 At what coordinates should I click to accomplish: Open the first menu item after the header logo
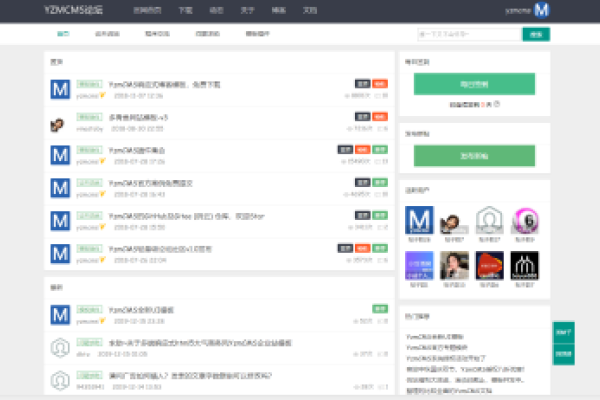pyautogui.click(x=147, y=10)
